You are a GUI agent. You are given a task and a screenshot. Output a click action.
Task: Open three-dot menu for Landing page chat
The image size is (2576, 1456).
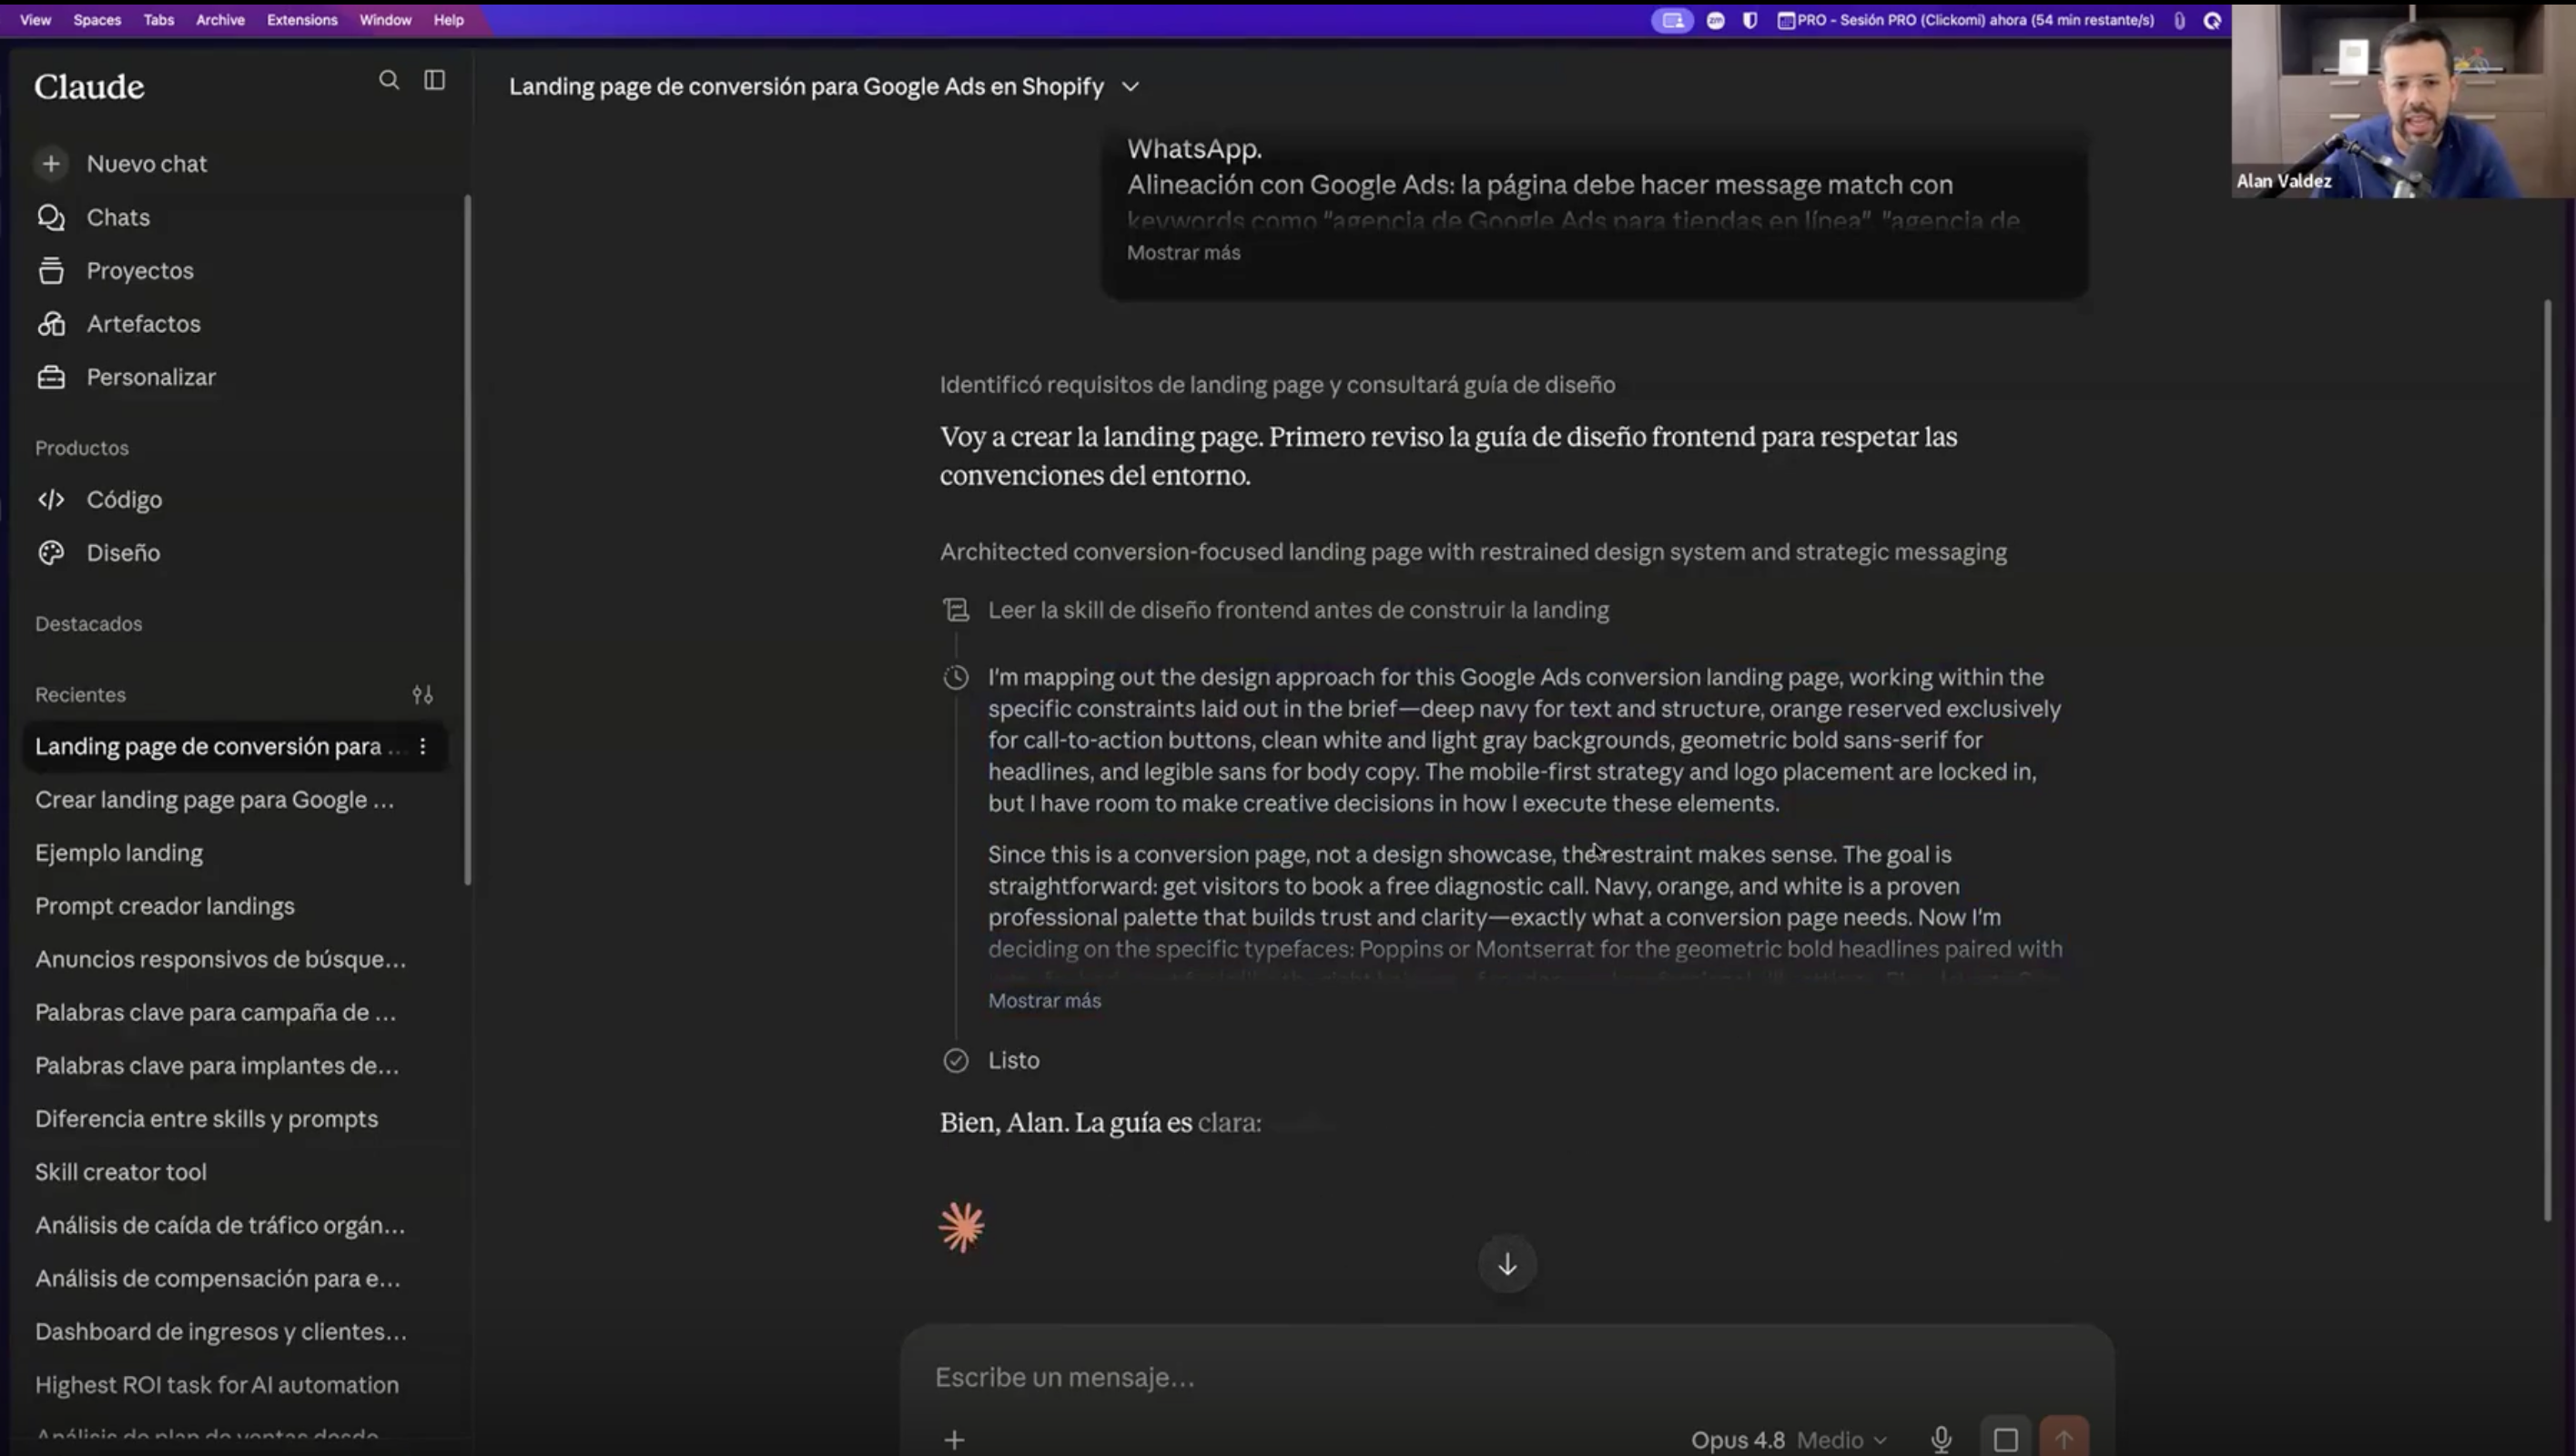pyautogui.click(x=423, y=746)
